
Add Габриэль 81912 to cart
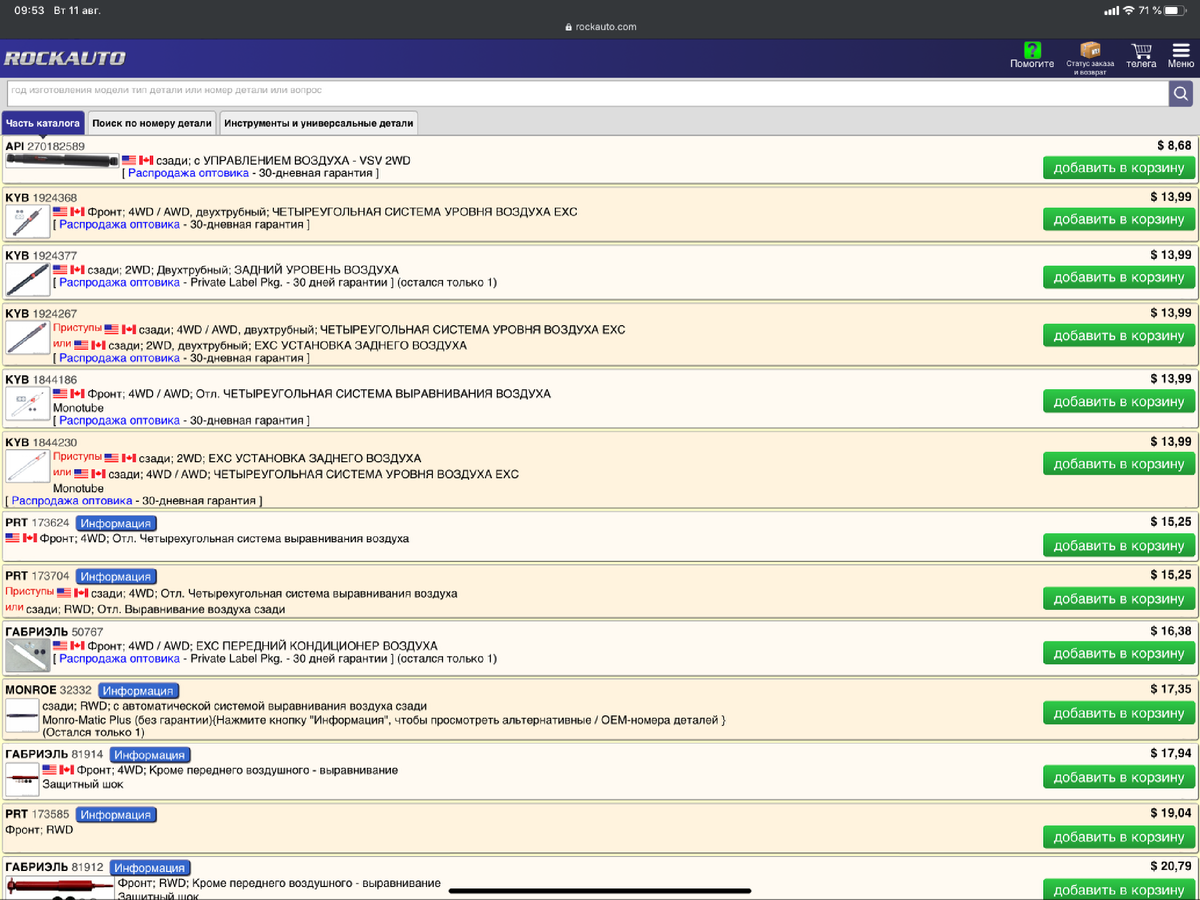pos(1118,889)
